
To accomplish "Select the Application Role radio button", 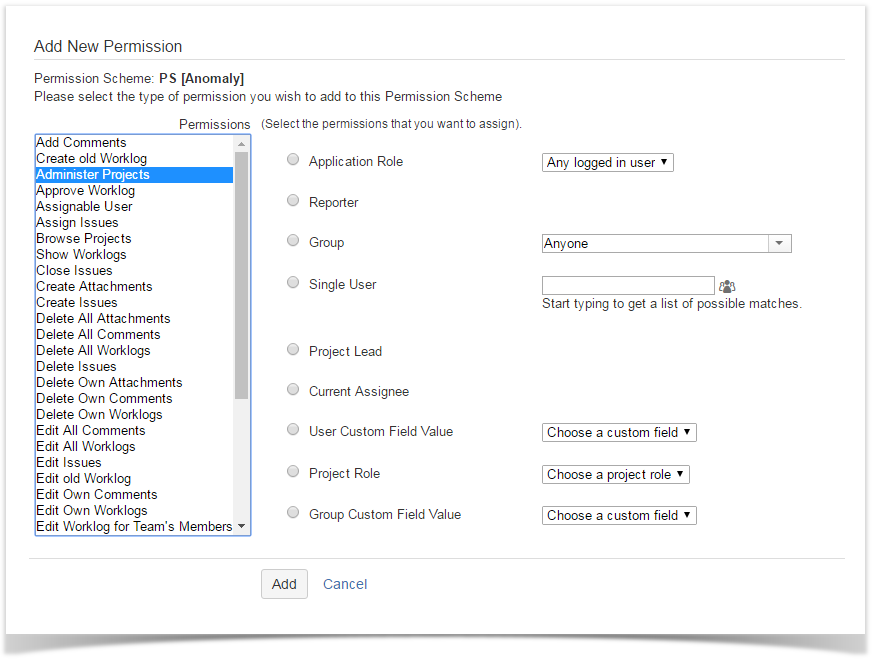I will pyautogui.click(x=293, y=159).
